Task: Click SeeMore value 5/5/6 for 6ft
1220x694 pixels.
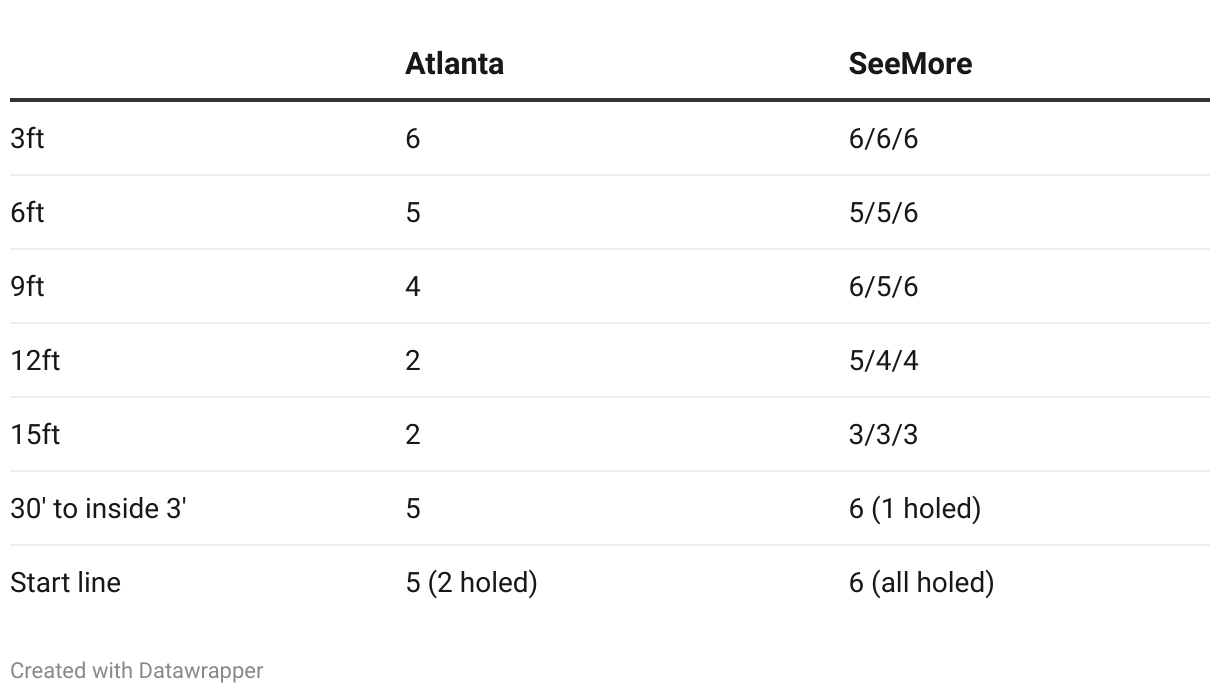Action: [x=883, y=212]
